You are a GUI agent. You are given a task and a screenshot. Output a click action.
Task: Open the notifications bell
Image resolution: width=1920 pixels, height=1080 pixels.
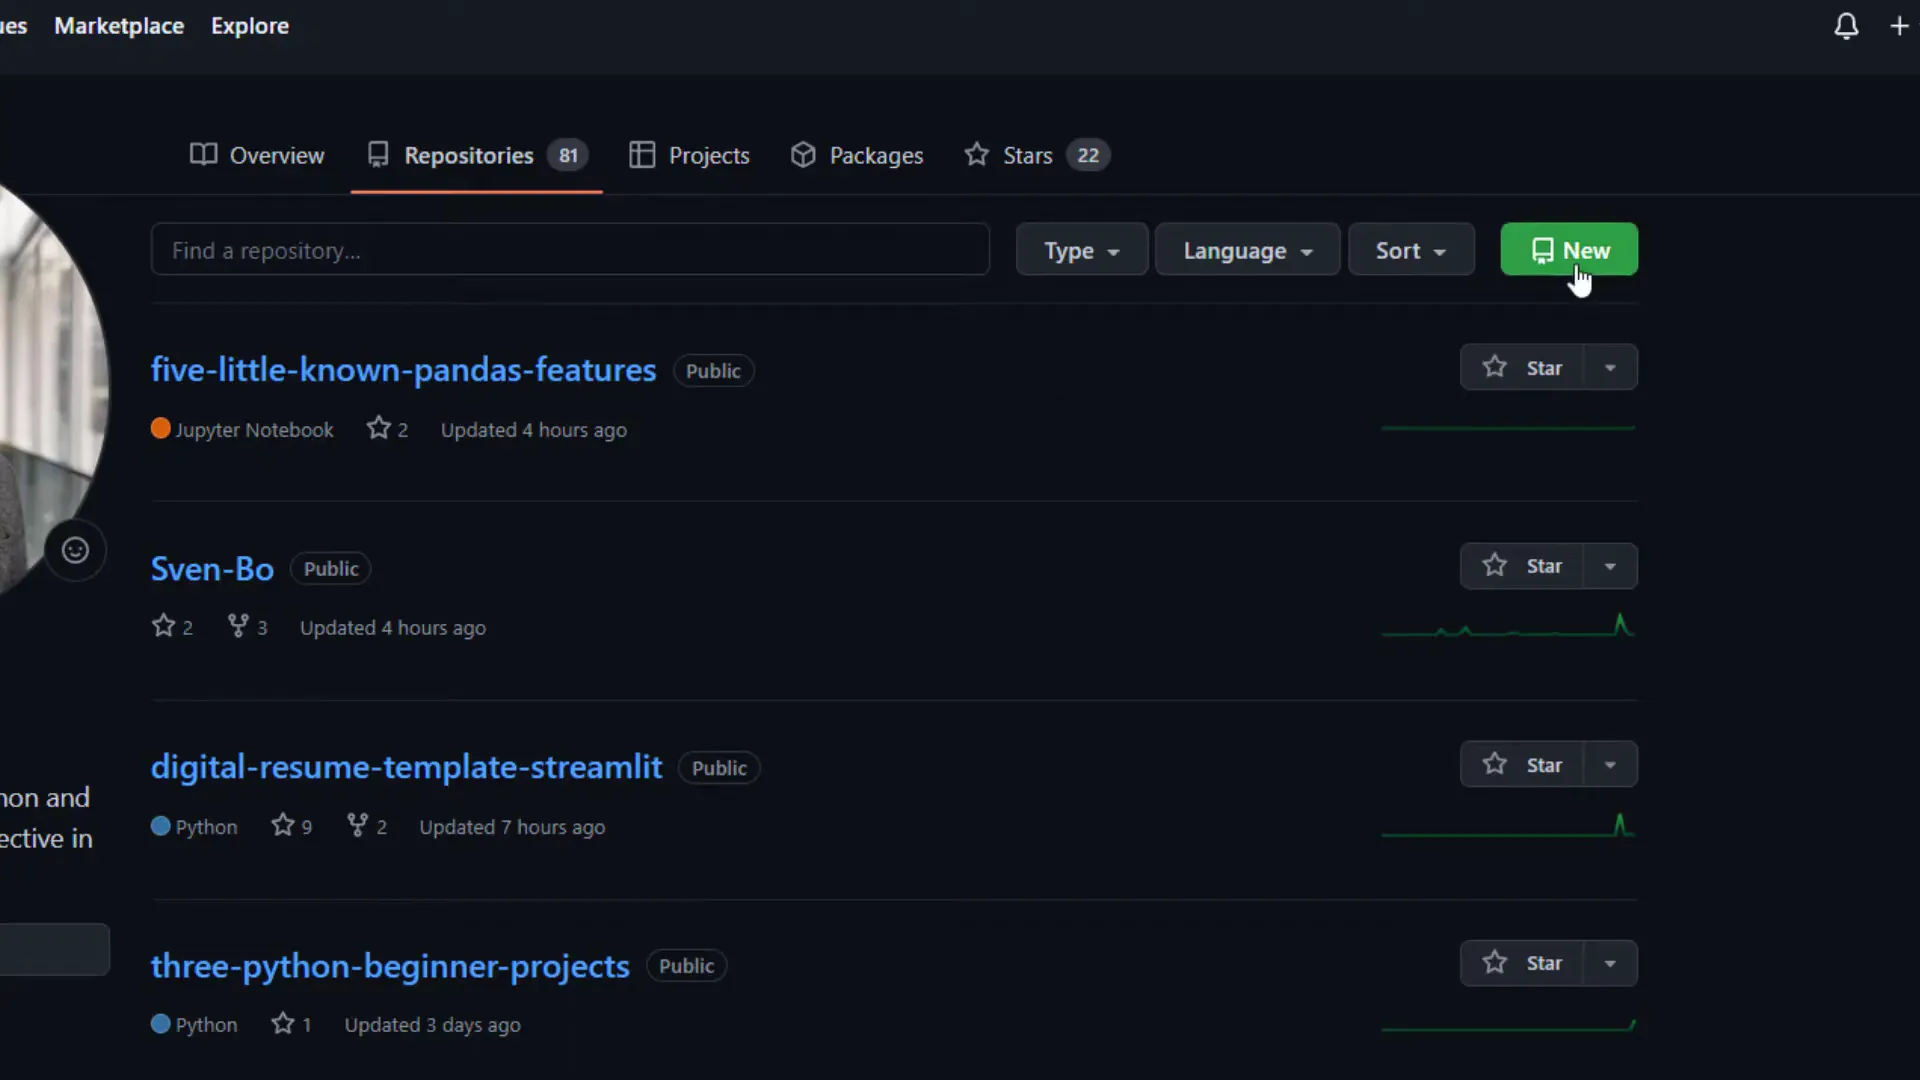click(1845, 26)
